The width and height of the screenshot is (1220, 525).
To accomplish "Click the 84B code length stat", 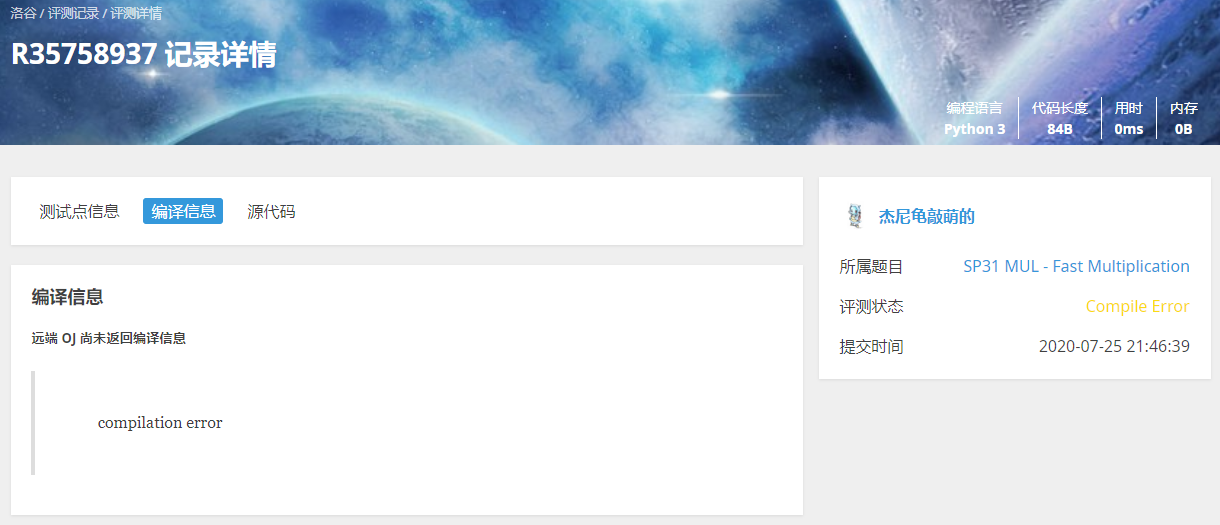I will [x=1060, y=129].
